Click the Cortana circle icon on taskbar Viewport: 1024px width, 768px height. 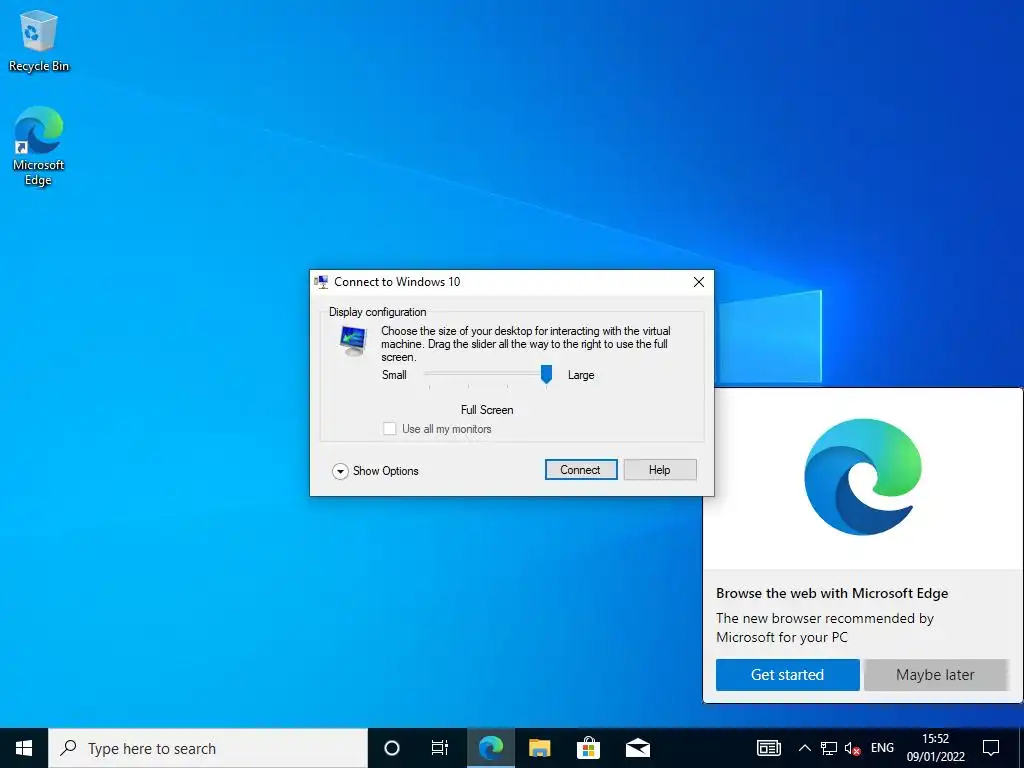(x=392, y=748)
